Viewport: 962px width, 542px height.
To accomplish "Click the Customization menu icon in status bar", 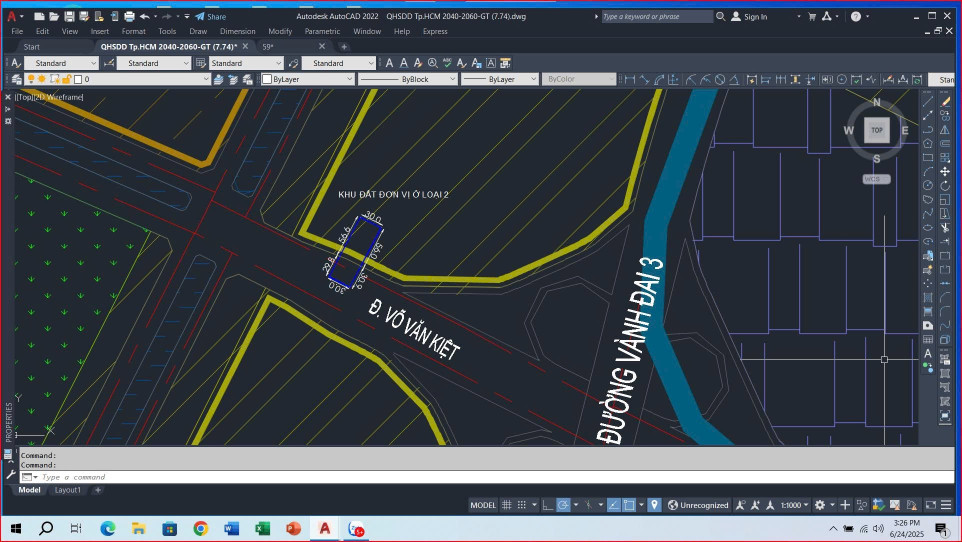I will 945,505.
